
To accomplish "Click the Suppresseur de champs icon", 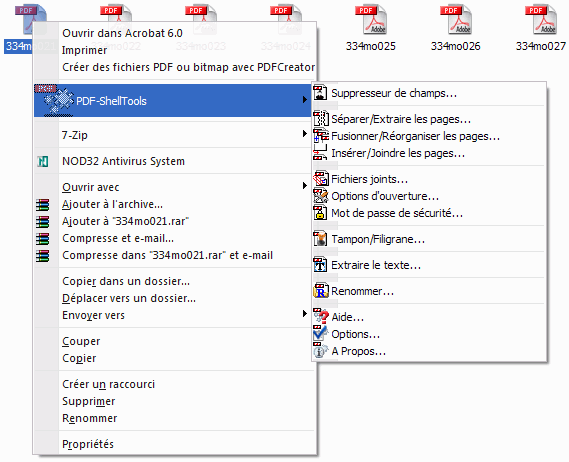I will click(x=320, y=93).
